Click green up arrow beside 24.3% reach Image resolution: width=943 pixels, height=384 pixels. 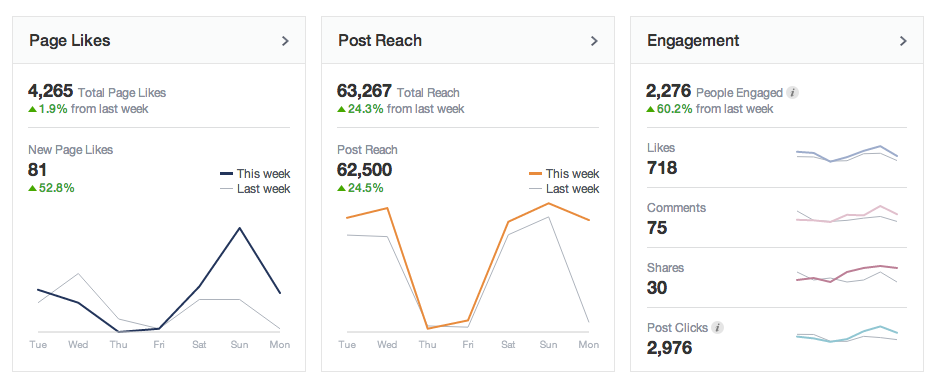pos(342,109)
